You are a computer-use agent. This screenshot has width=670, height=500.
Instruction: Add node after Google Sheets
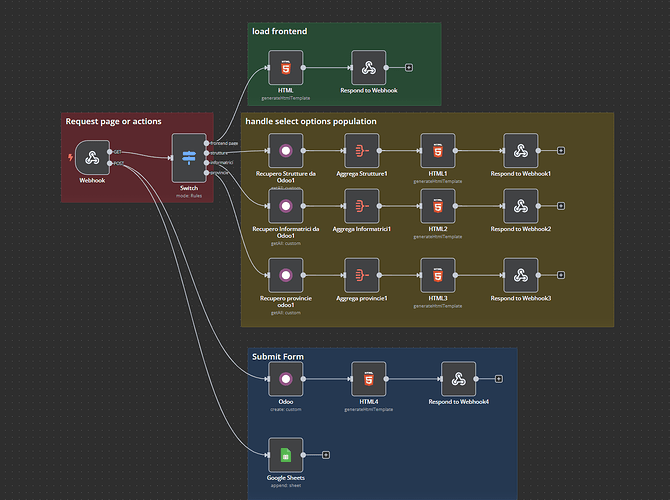point(326,455)
